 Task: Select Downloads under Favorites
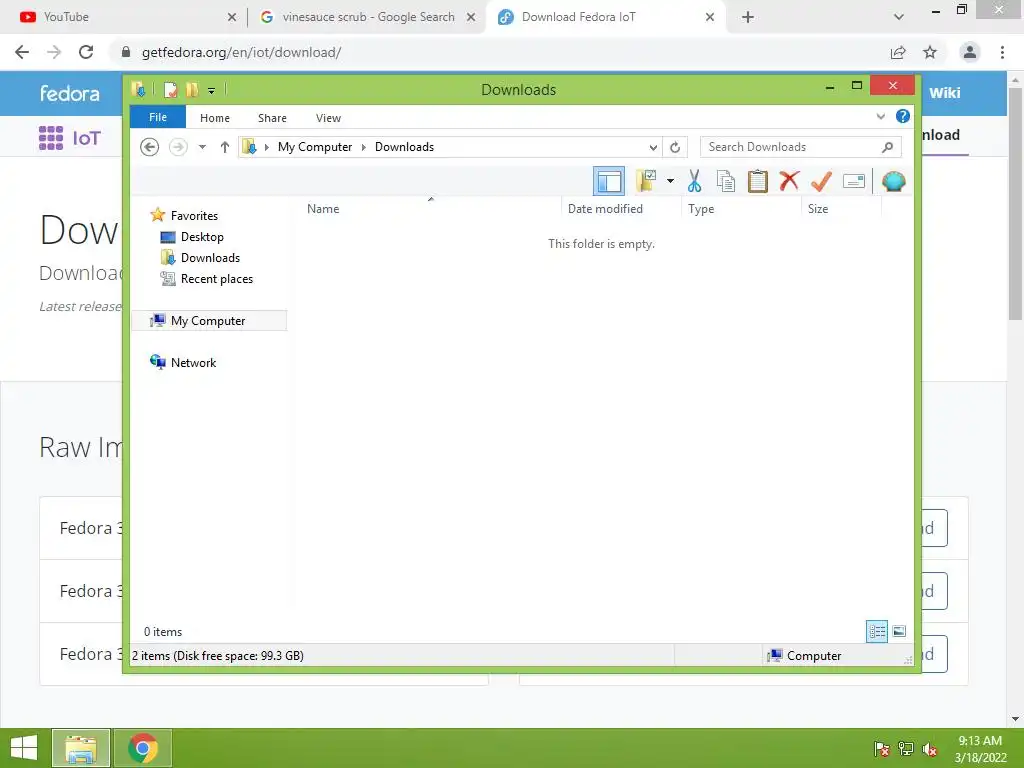coord(210,257)
